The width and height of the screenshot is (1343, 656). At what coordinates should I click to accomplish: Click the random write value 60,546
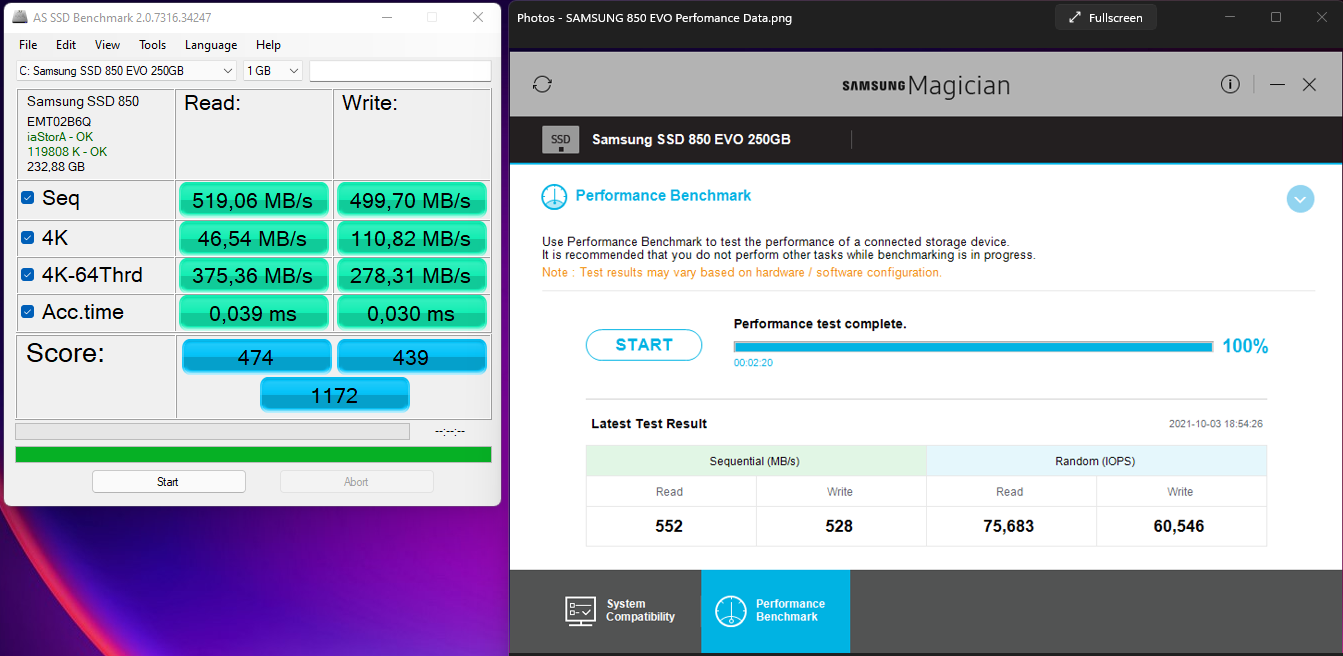(1179, 526)
